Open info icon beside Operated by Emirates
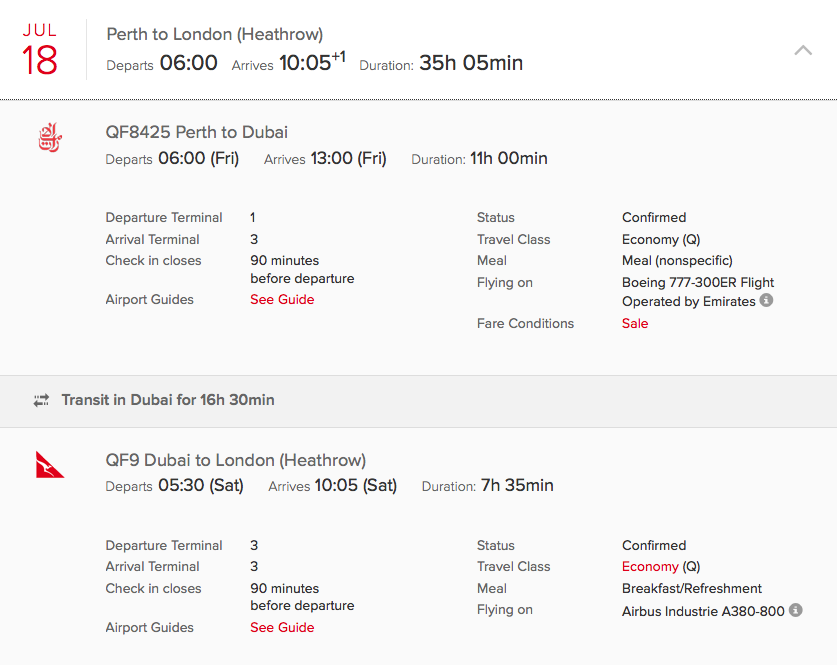837x665 pixels. [767, 300]
